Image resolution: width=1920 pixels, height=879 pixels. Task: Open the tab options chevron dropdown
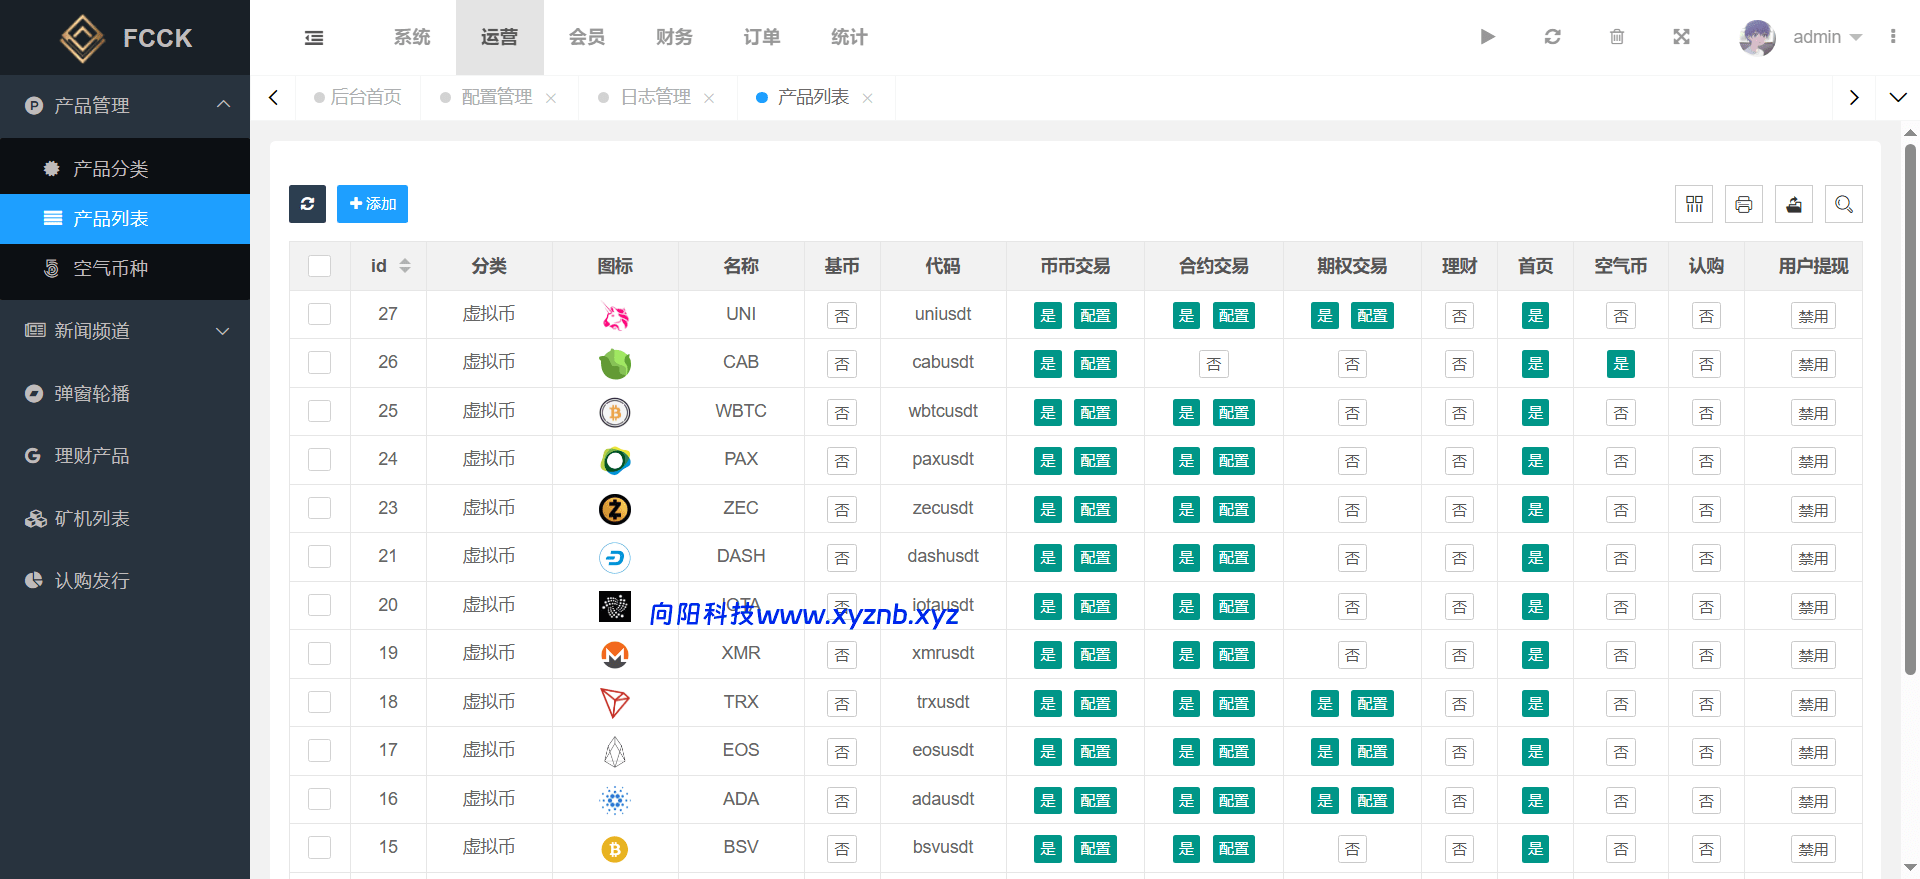tap(1897, 97)
